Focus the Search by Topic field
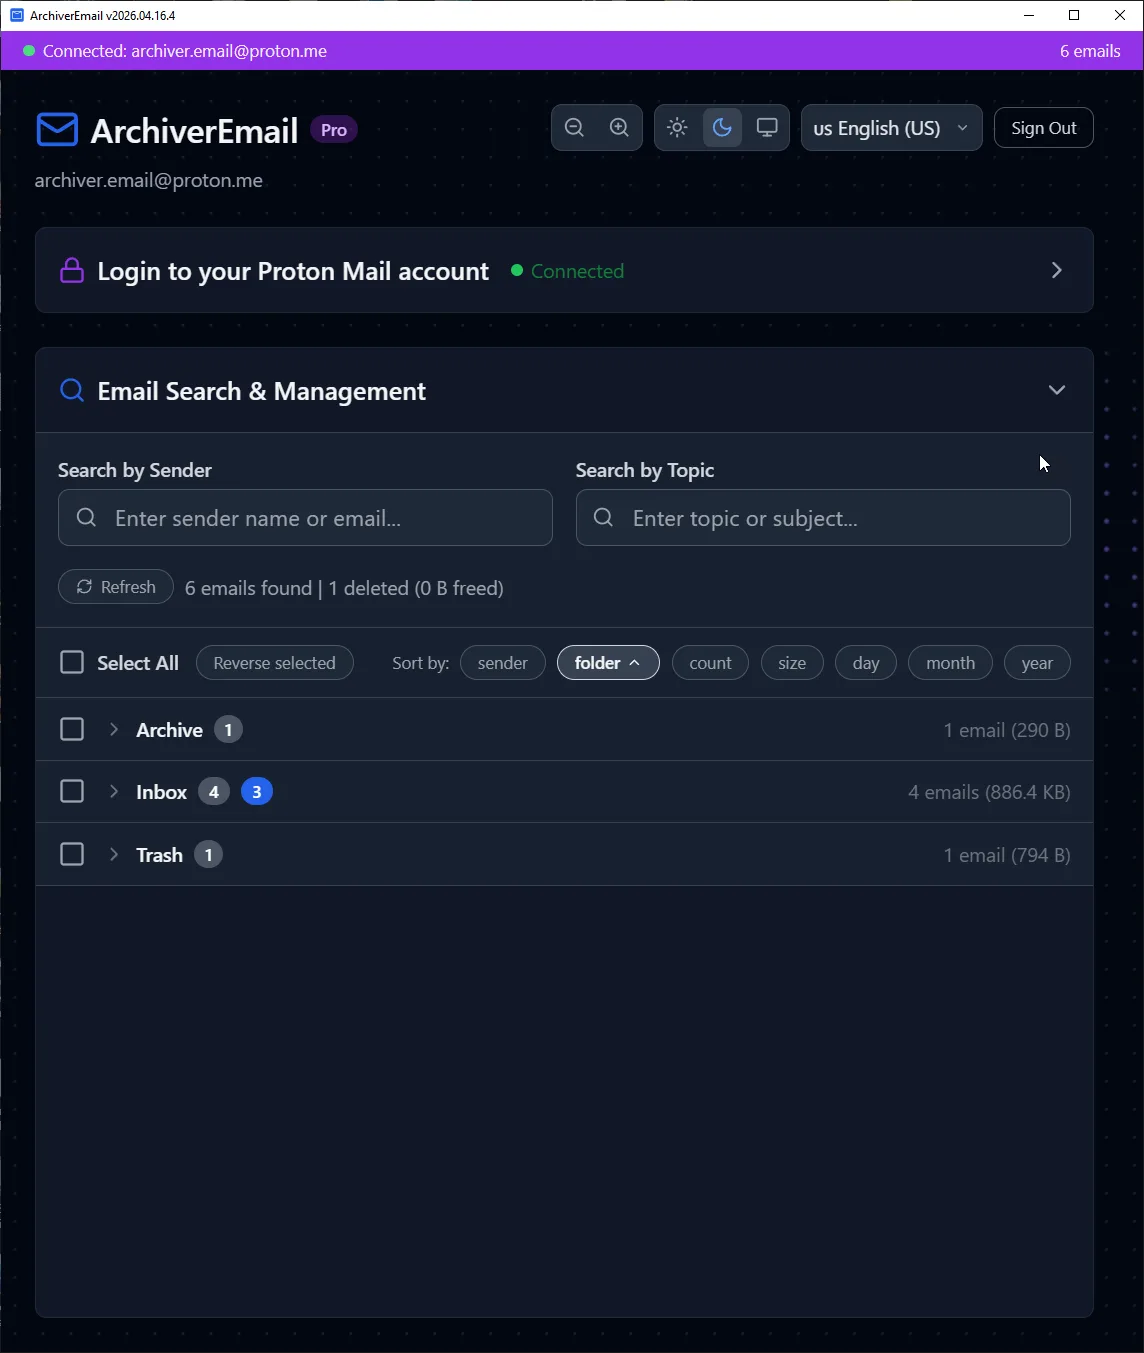This screenshot has width=1144, height=1353. (x=823, y=518)
